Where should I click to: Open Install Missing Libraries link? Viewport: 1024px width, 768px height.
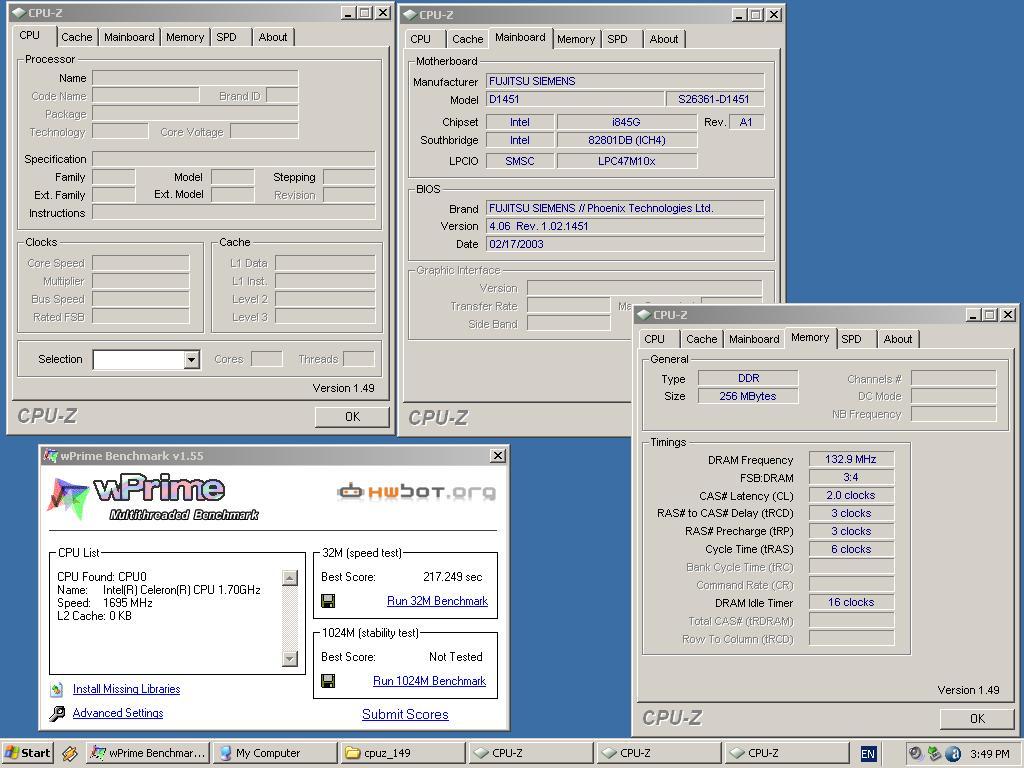(127, 689)
